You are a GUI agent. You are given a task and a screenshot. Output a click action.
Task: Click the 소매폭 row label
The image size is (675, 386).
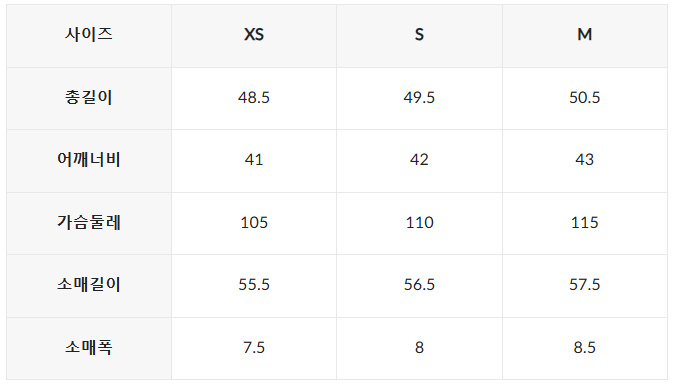89,347
